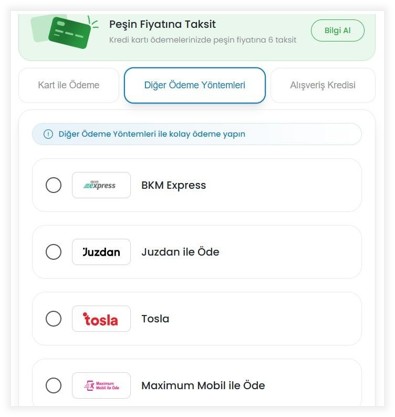Click the Bilgi Al button

pos(338,30)
